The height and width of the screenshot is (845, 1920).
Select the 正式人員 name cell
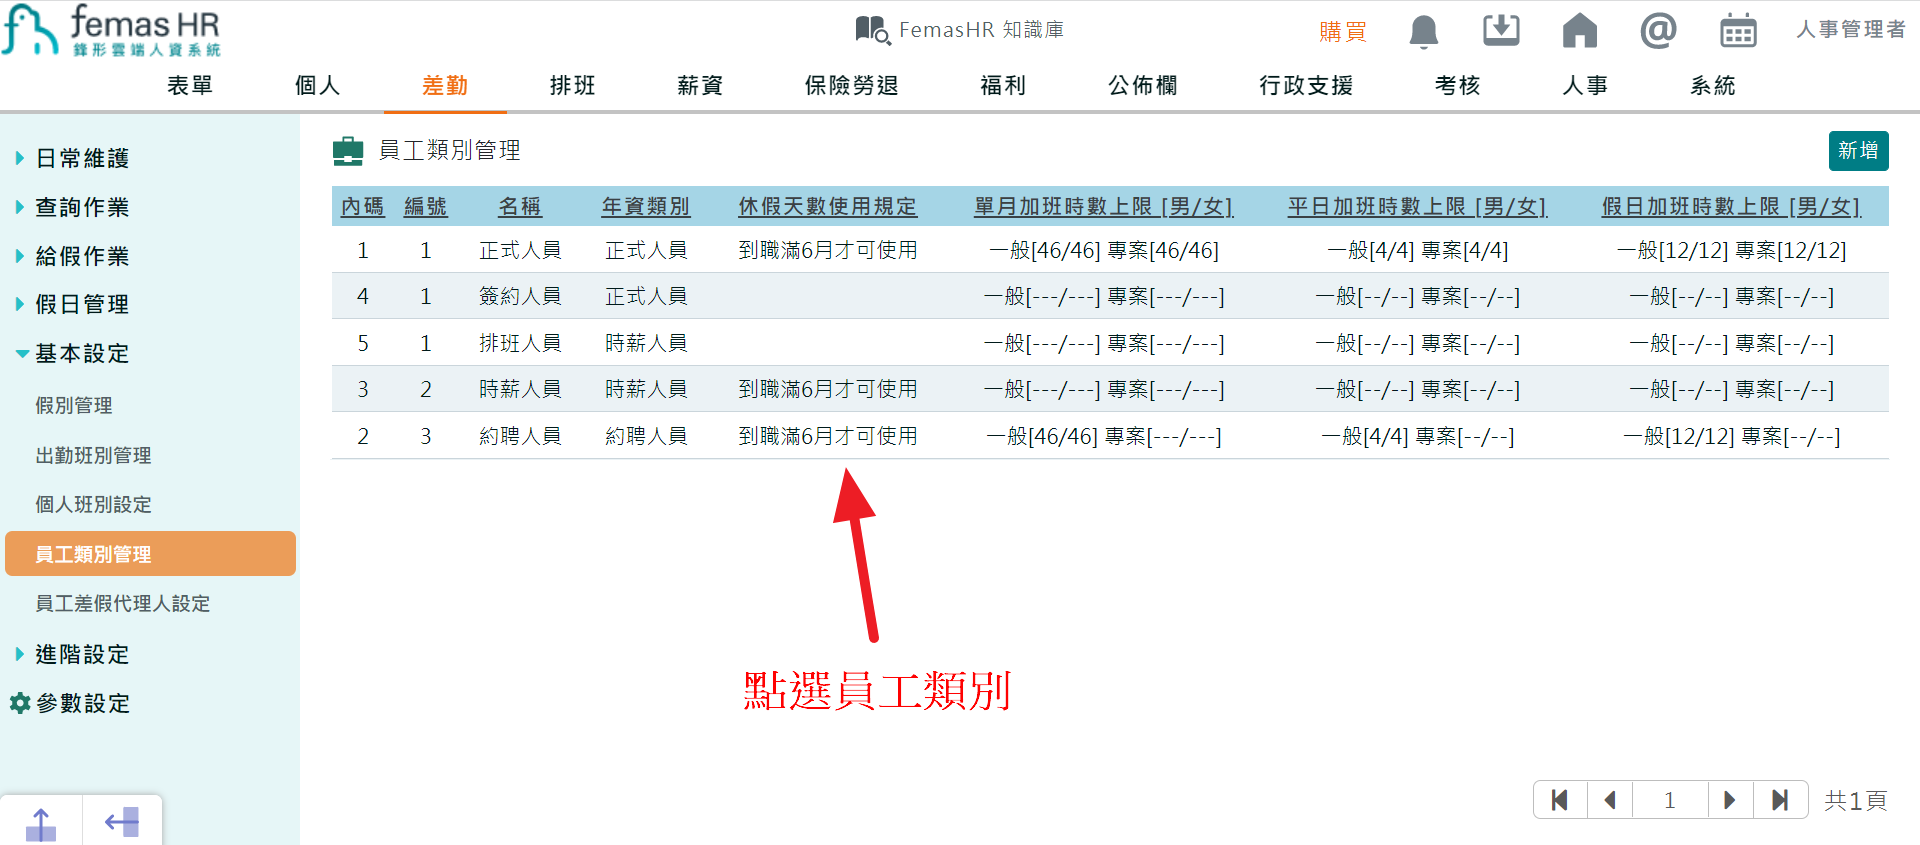pos(520,250)
